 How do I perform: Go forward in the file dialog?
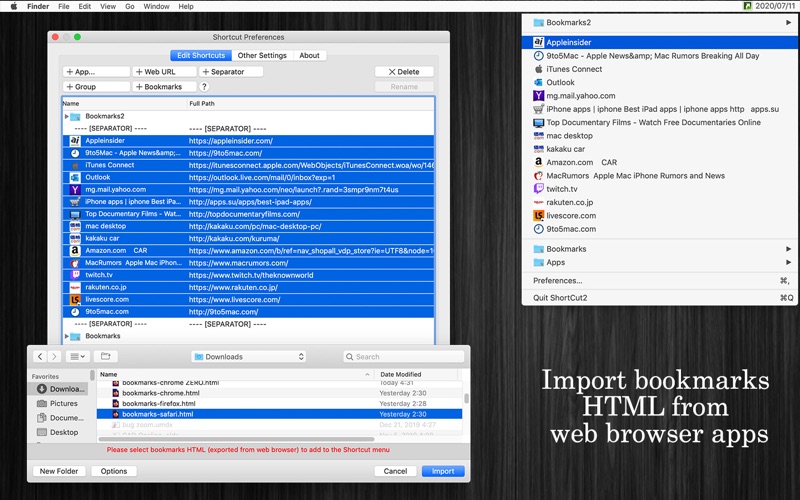(54, 356)
